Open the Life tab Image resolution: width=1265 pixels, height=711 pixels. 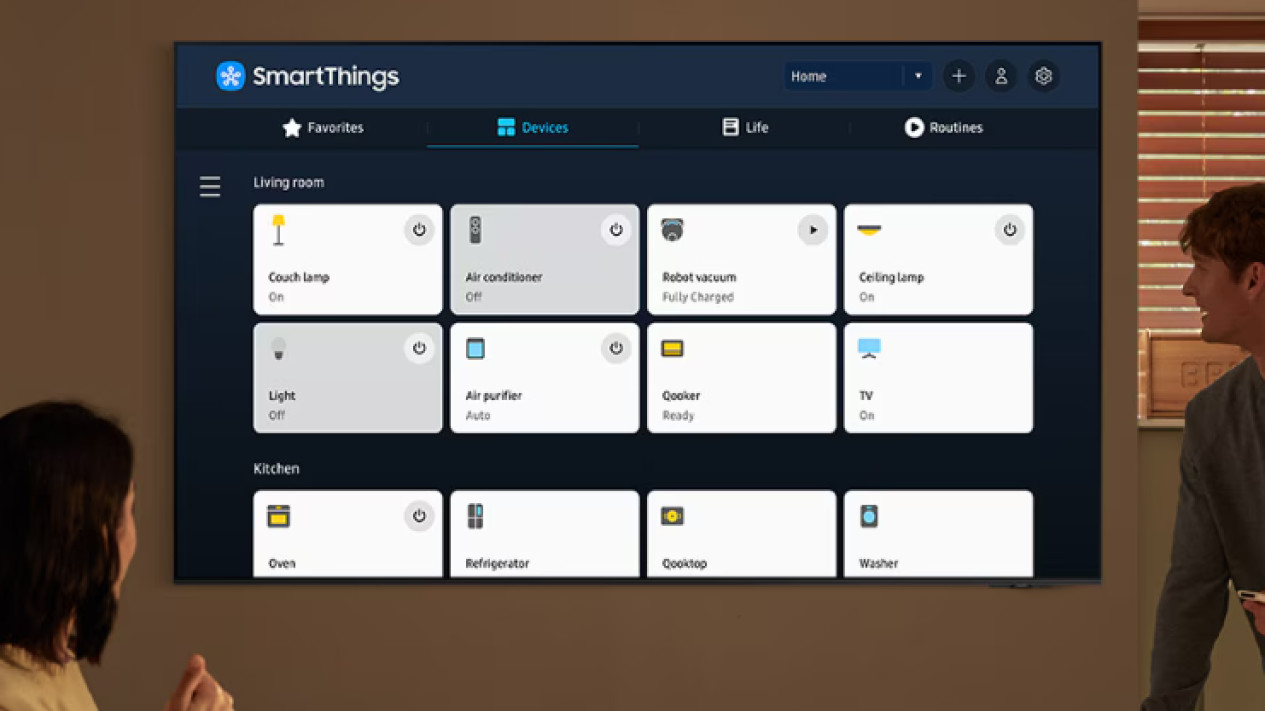[x=745, y=128]
